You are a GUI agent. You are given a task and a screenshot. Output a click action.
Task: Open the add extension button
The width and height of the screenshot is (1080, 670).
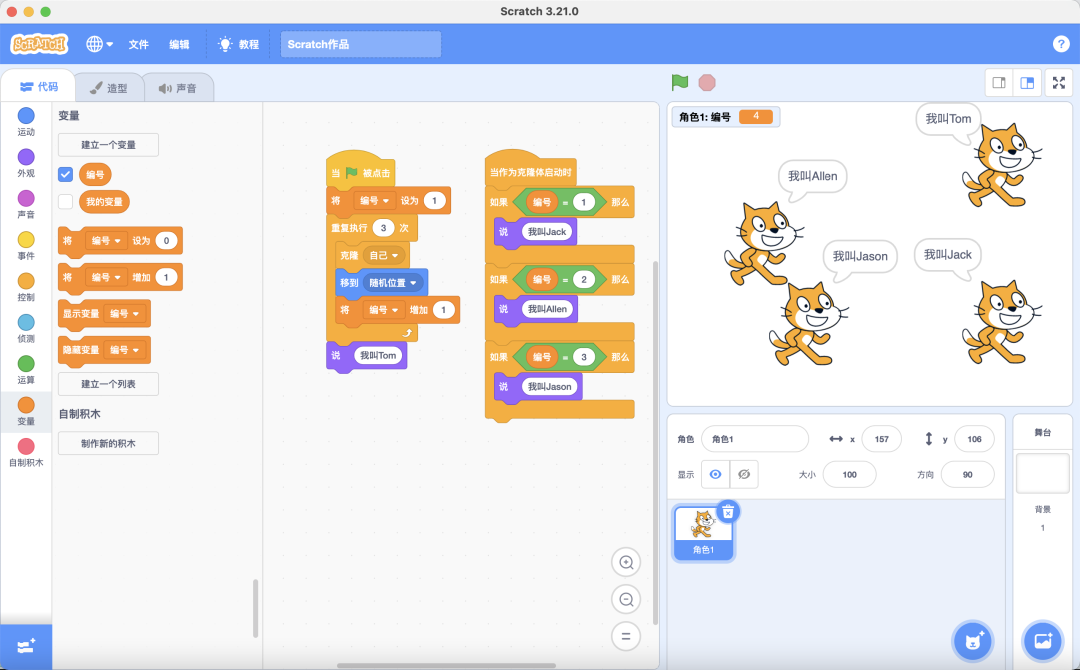click(x=26, y=647)
